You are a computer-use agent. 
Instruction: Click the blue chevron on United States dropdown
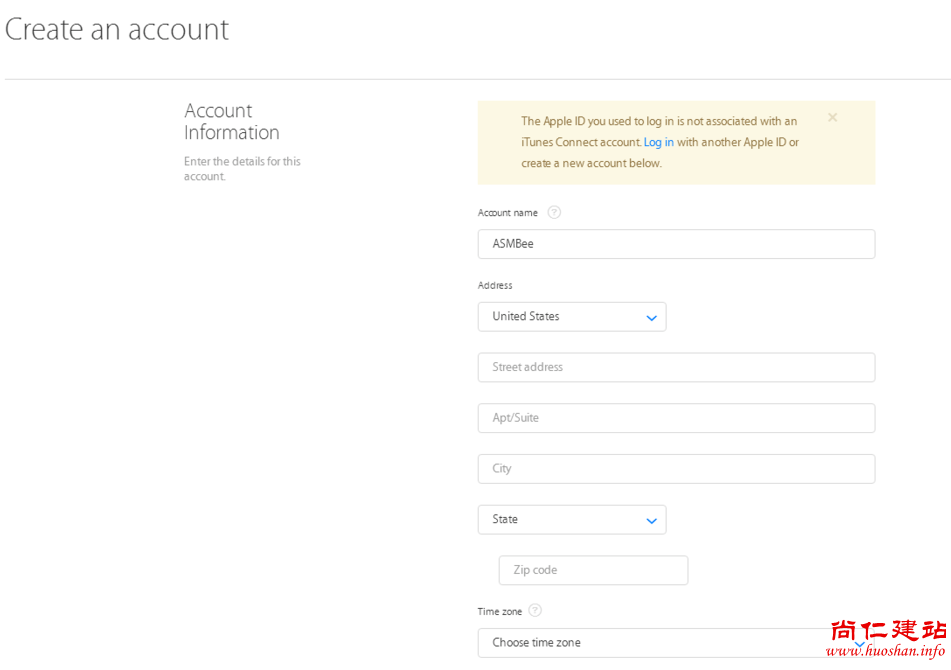pyautogui.click(x=651, y=318)
